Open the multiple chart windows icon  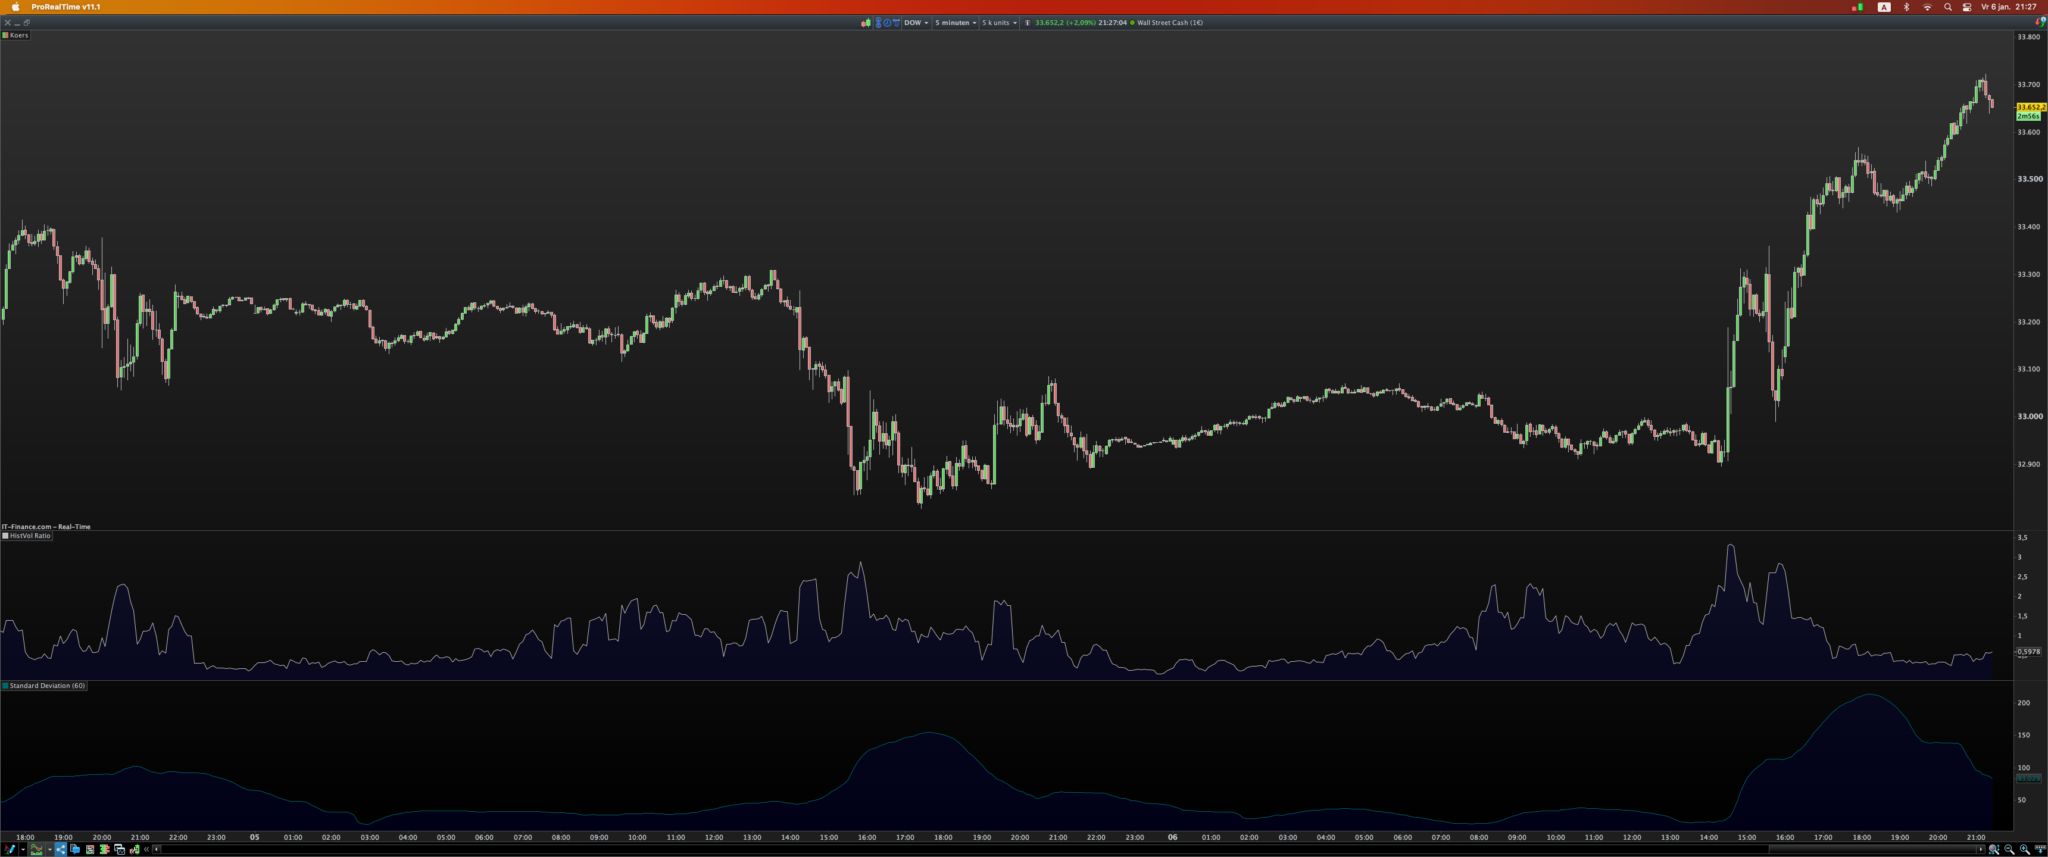click(x=119, y=849)
